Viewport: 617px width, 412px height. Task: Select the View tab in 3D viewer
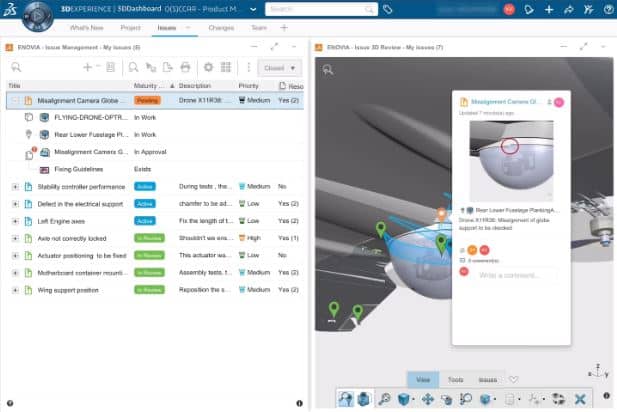tap(423, 380)
